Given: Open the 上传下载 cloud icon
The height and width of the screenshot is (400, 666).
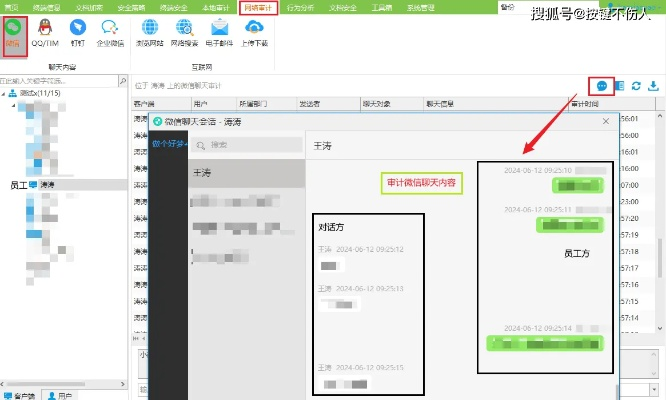Looking at the screenshot, I should pyautogui.click(x=254, y=28).
